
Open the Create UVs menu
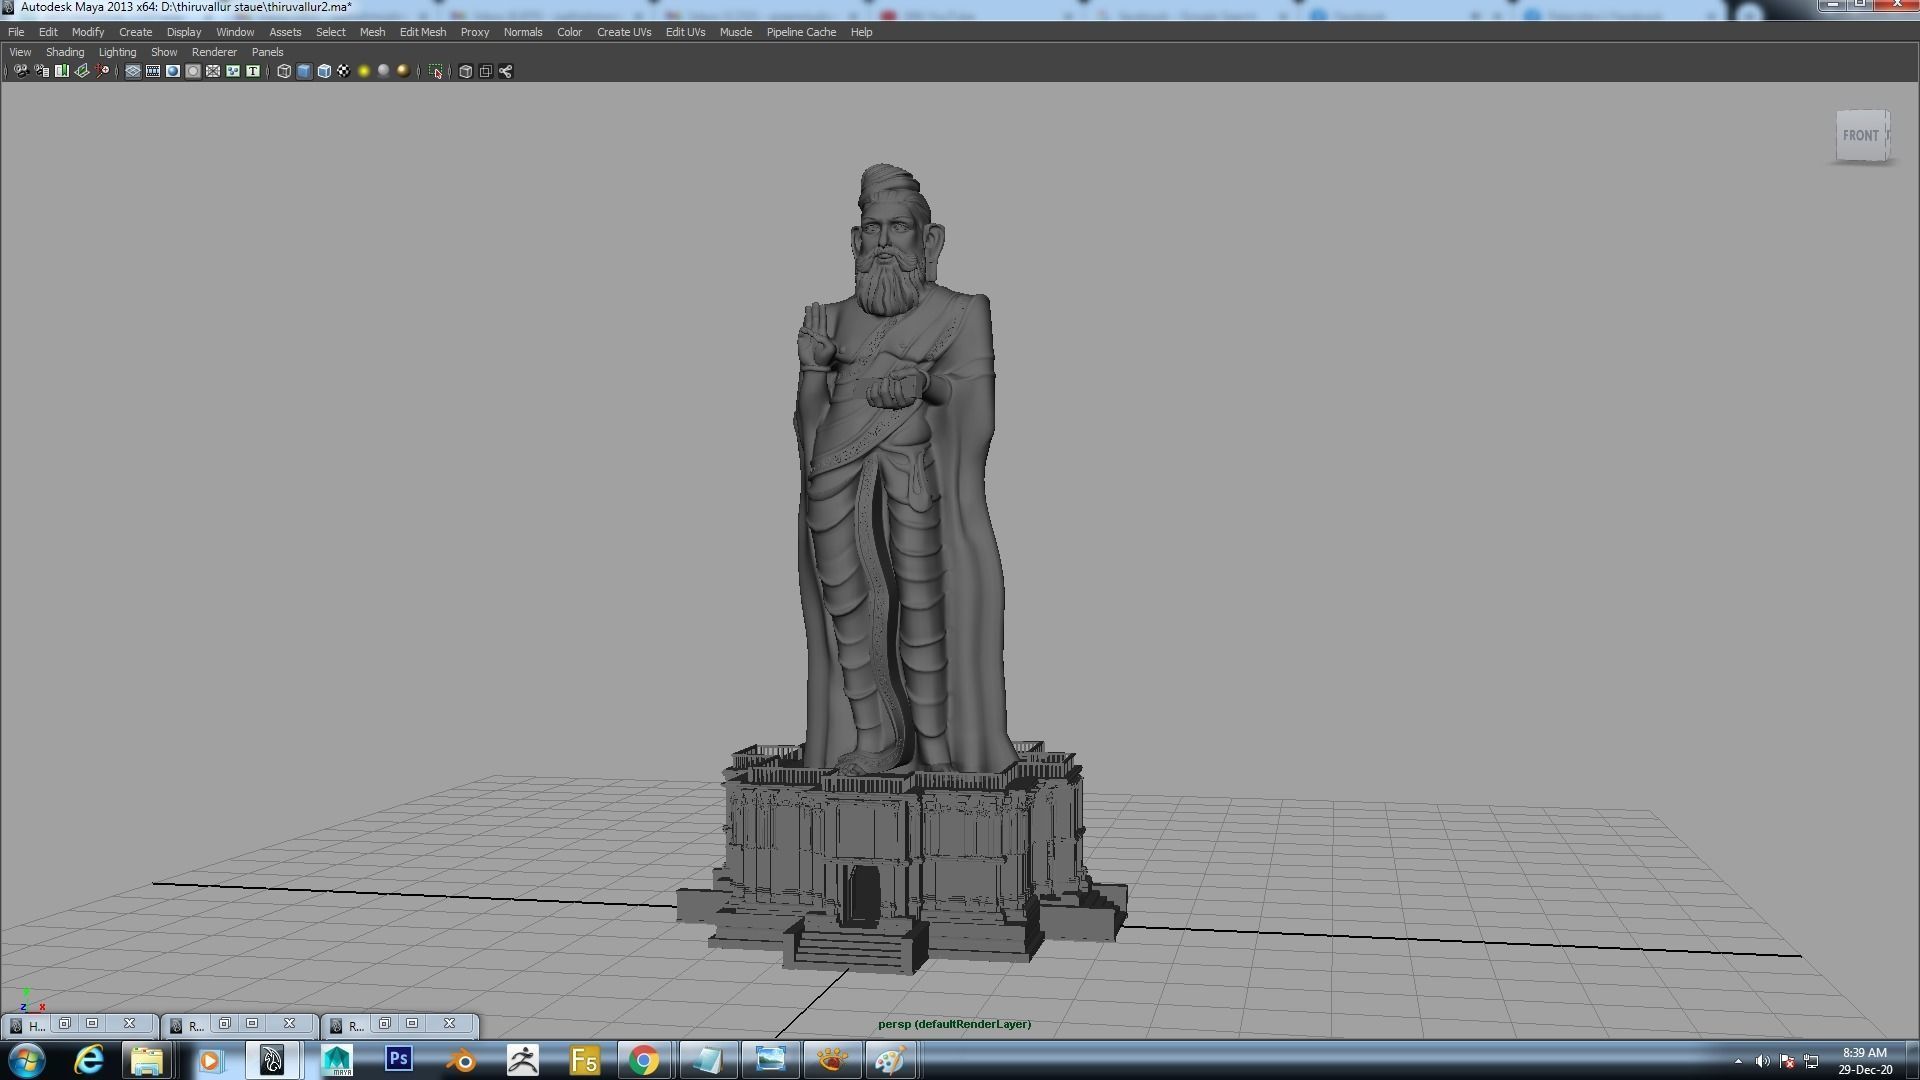coord(624,32)
